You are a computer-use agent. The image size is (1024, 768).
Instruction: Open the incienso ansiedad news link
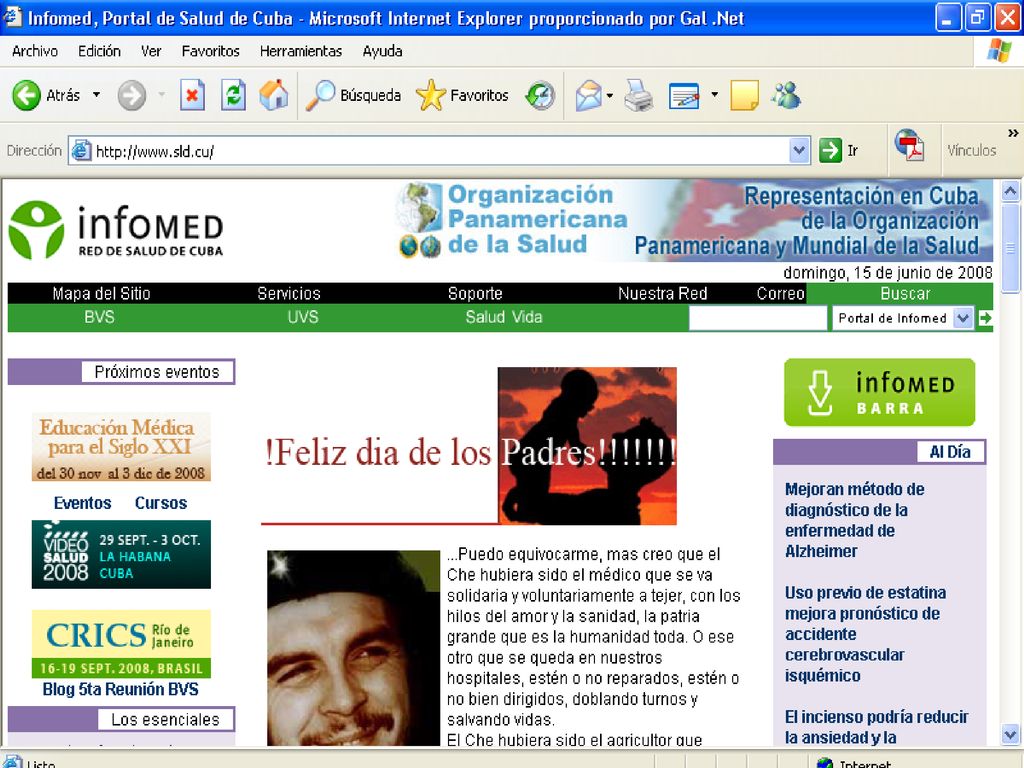[x=876, y=727]
